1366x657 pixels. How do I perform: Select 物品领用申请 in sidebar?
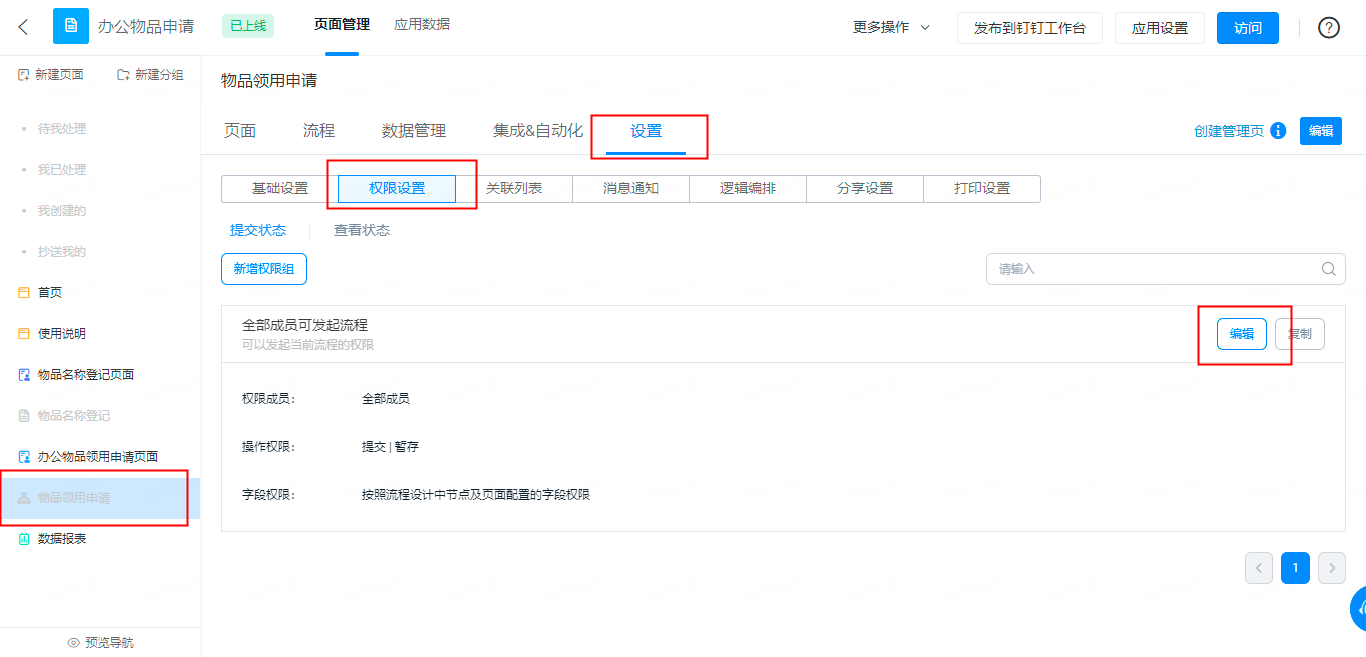coord(100,498)
